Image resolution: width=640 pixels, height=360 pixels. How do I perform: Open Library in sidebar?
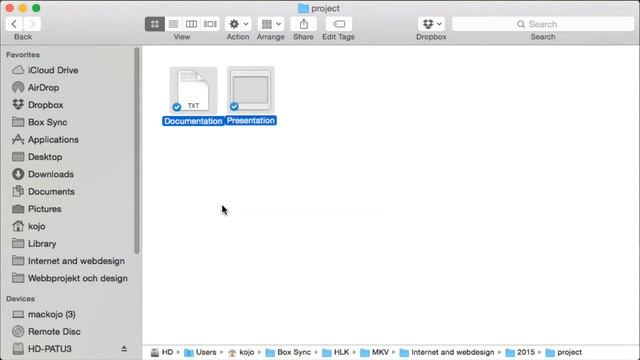point(34,244)
